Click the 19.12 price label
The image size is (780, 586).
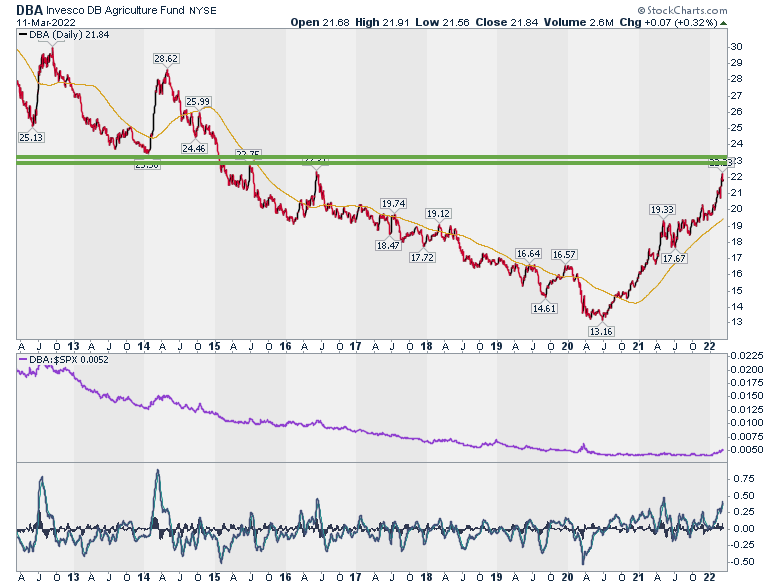coord(438,213)
